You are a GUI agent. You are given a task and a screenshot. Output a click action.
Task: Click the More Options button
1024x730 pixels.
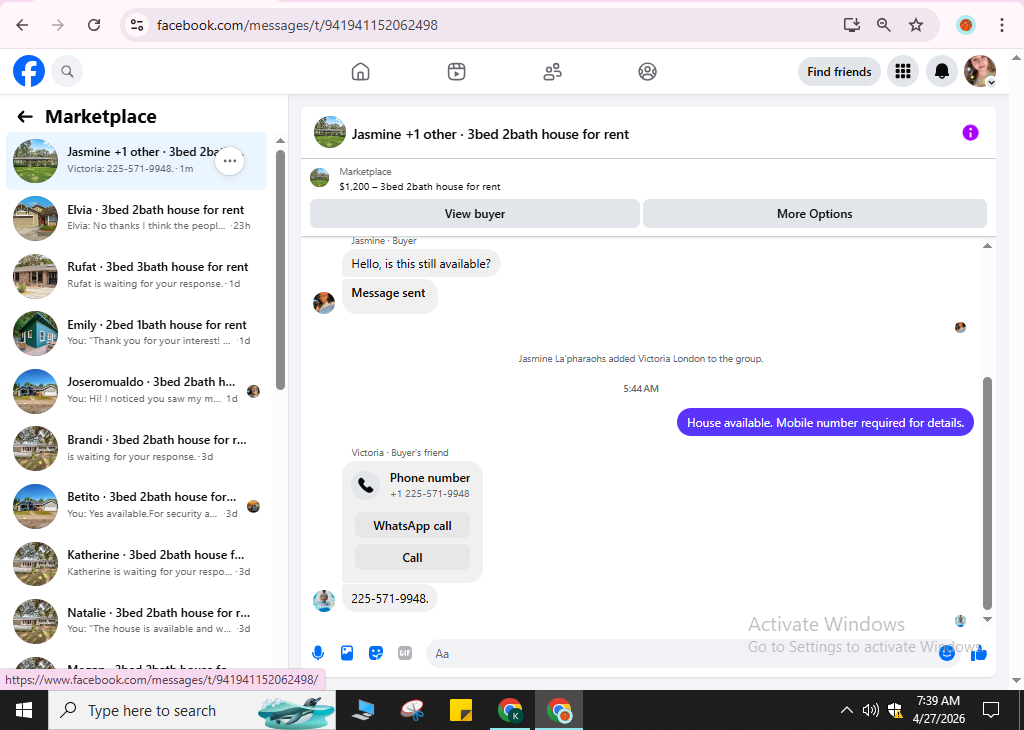coord(814,214)
